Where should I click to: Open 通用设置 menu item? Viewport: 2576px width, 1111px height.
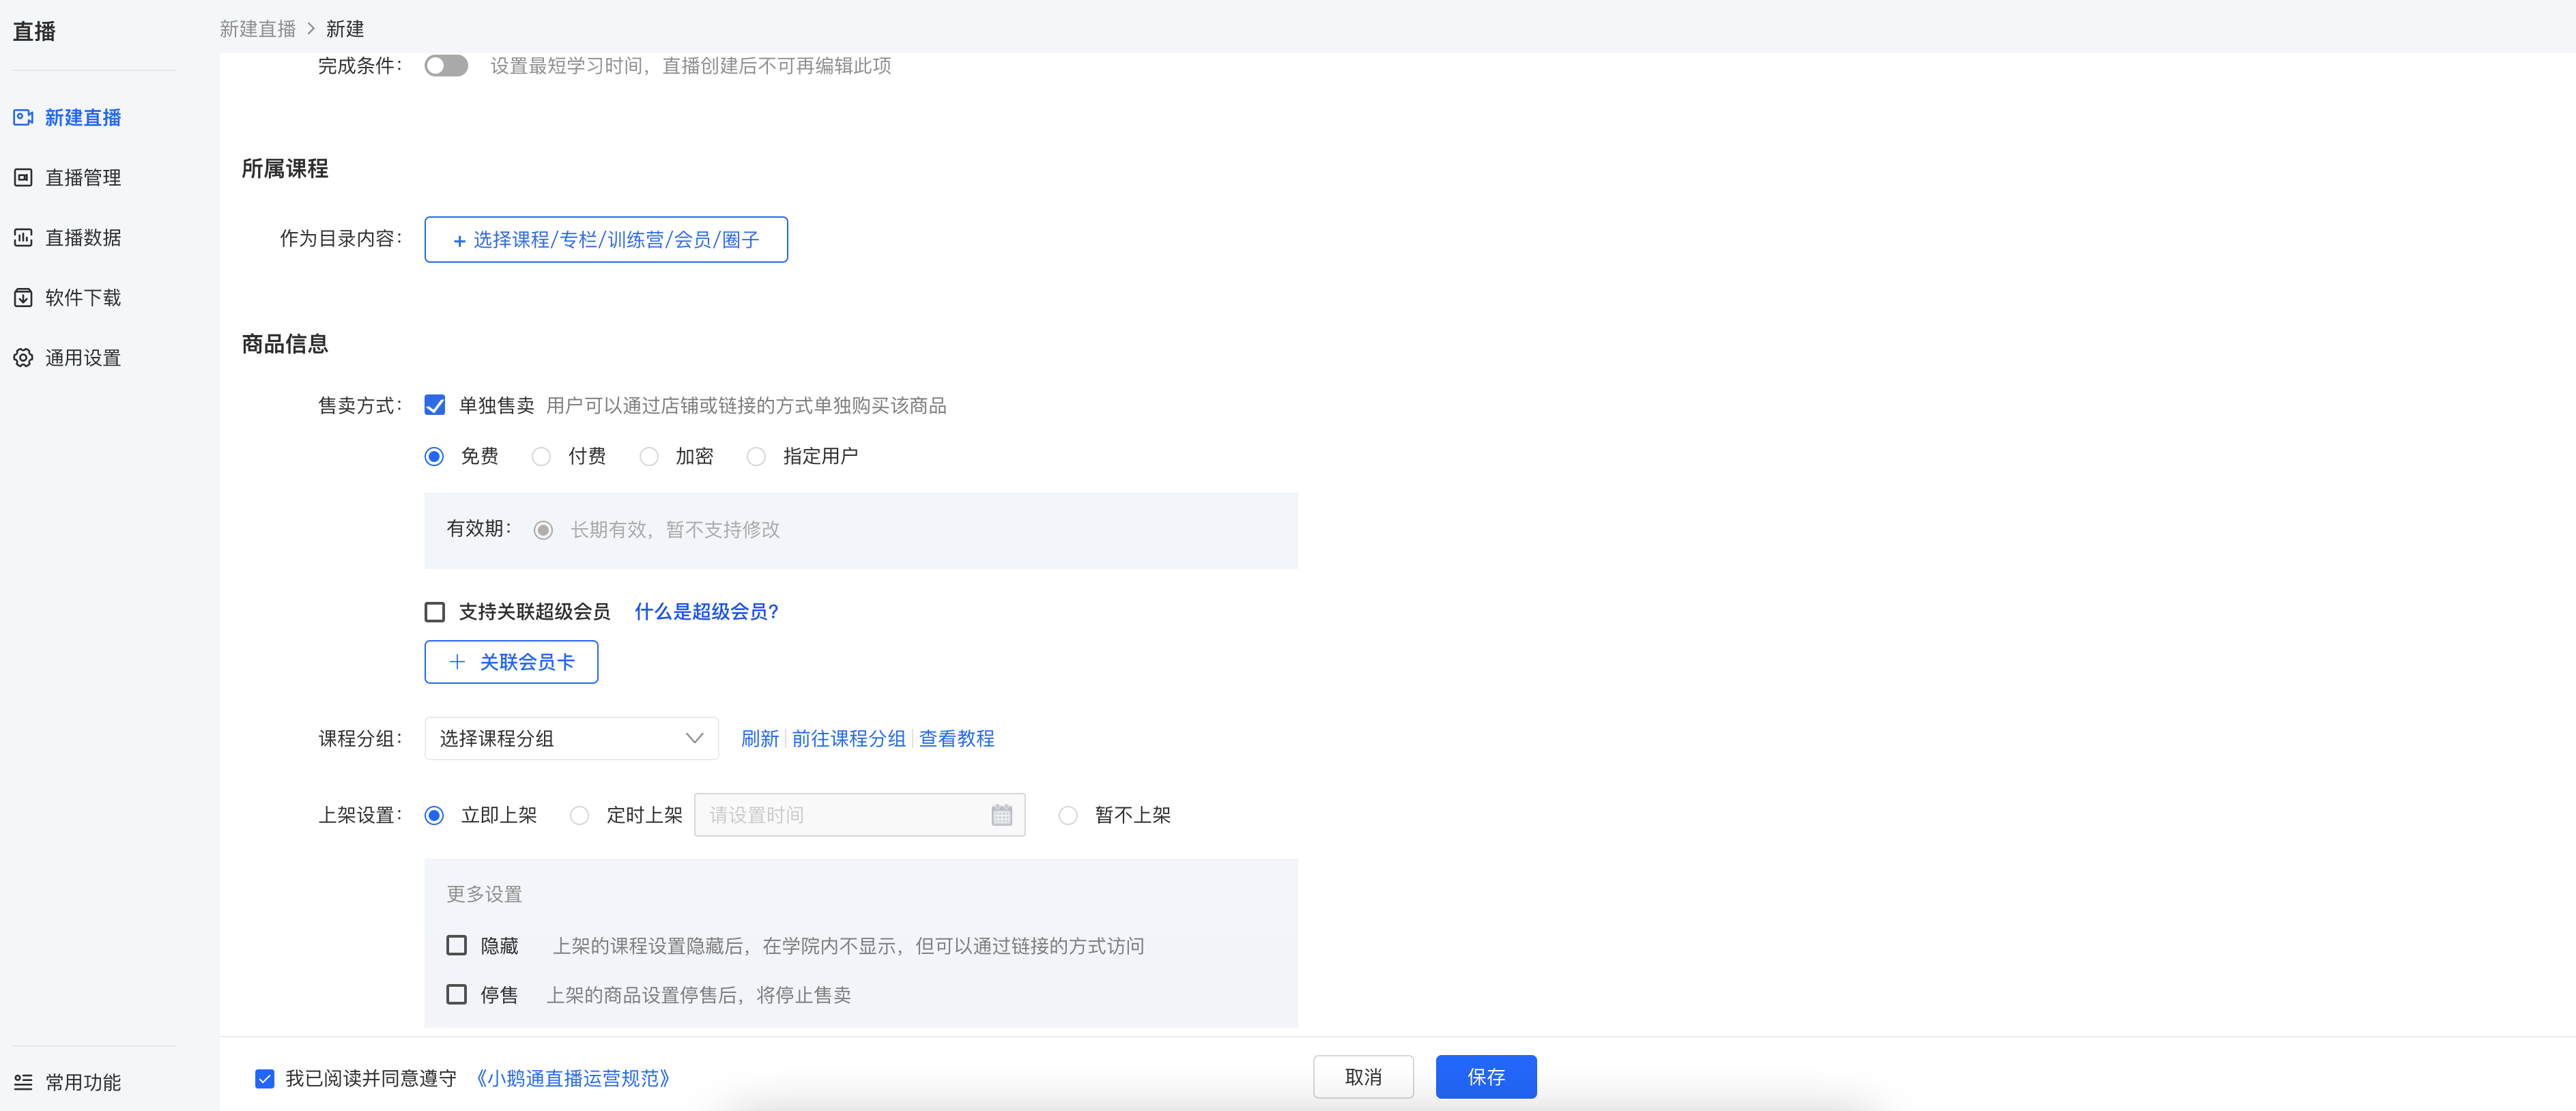pos(83,358)
